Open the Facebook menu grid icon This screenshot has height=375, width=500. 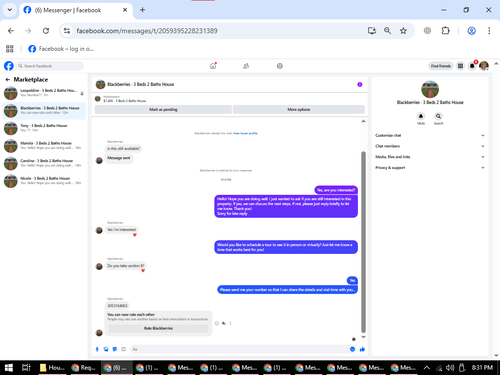pyautogui.click(x=460, y=66)
